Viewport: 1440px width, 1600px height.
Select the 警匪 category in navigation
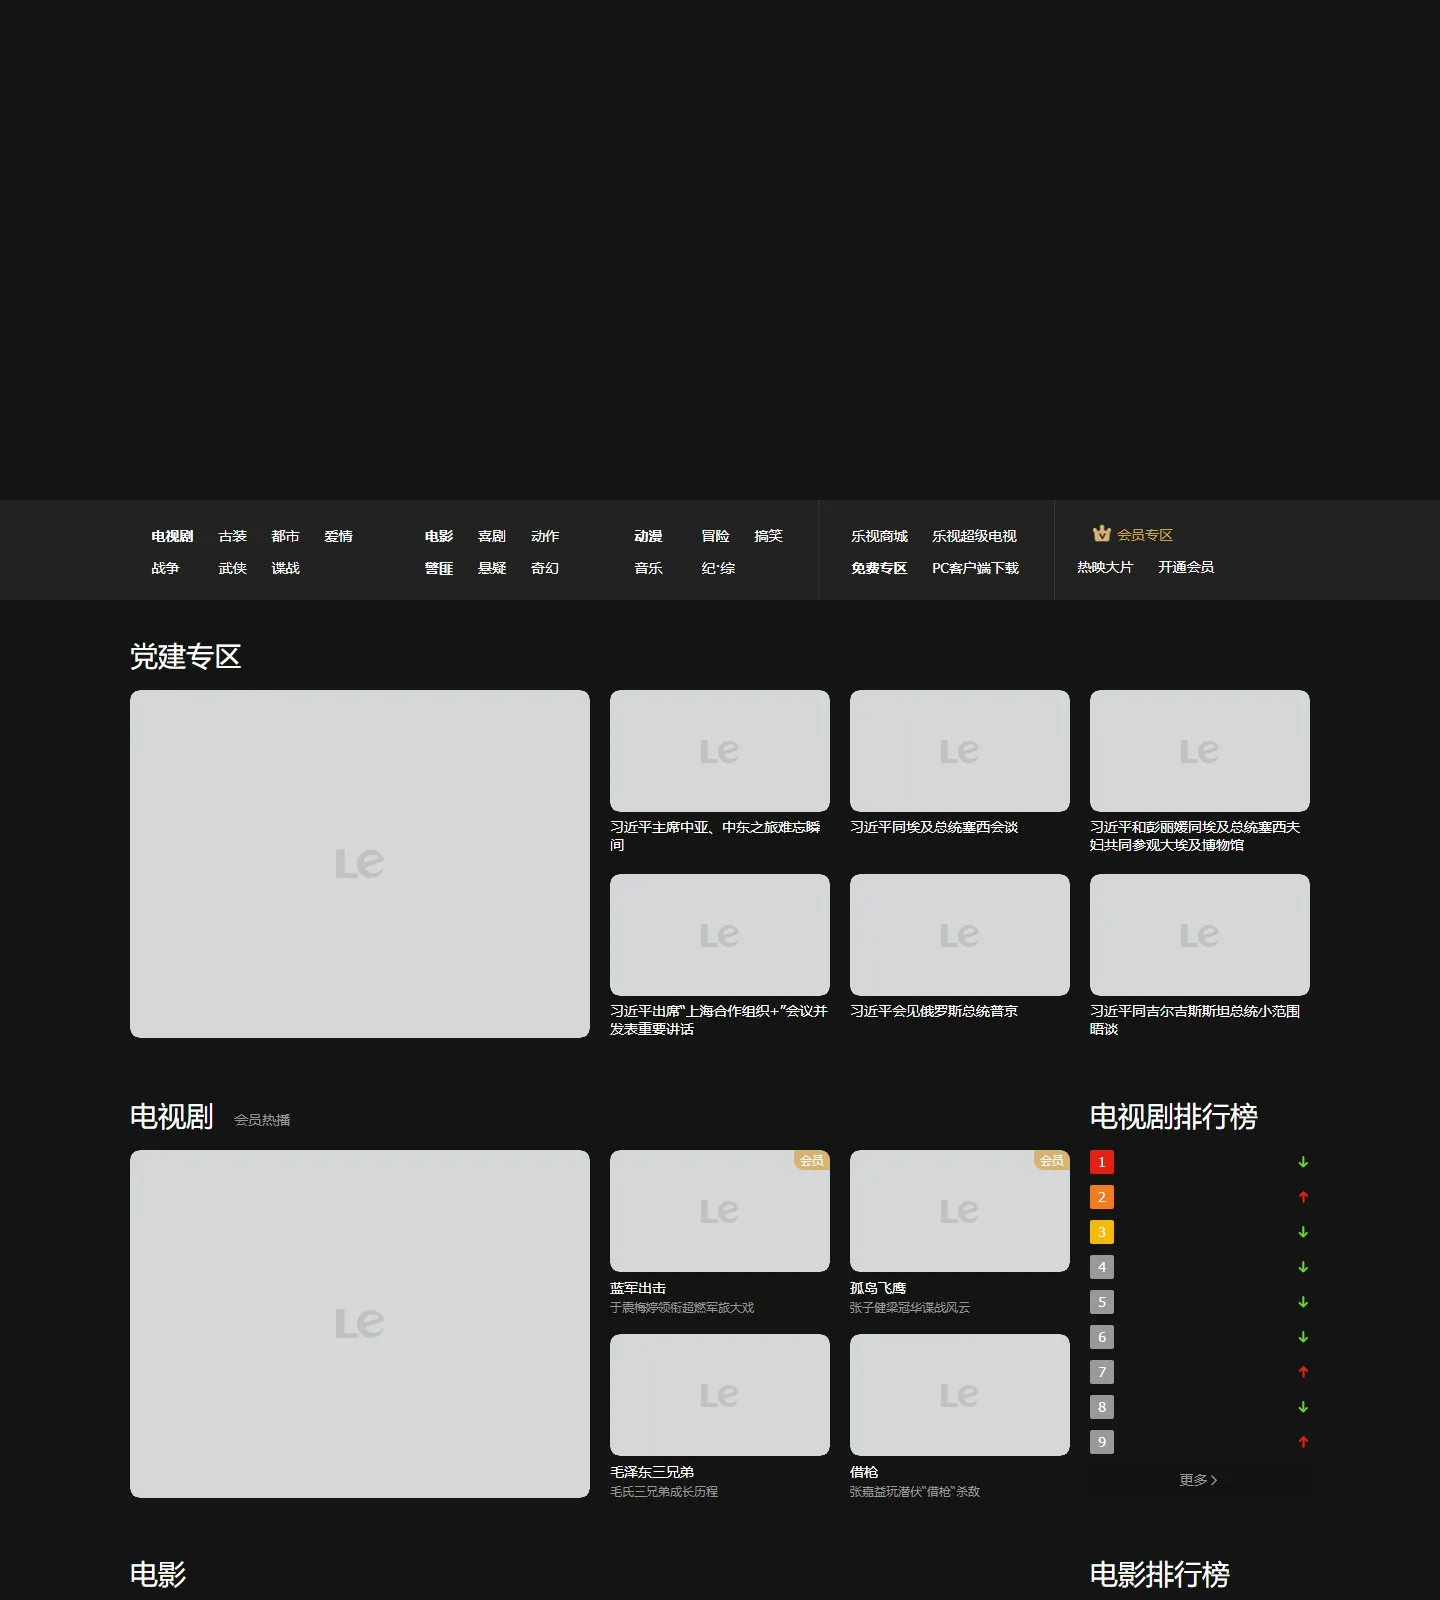point(438,568)
